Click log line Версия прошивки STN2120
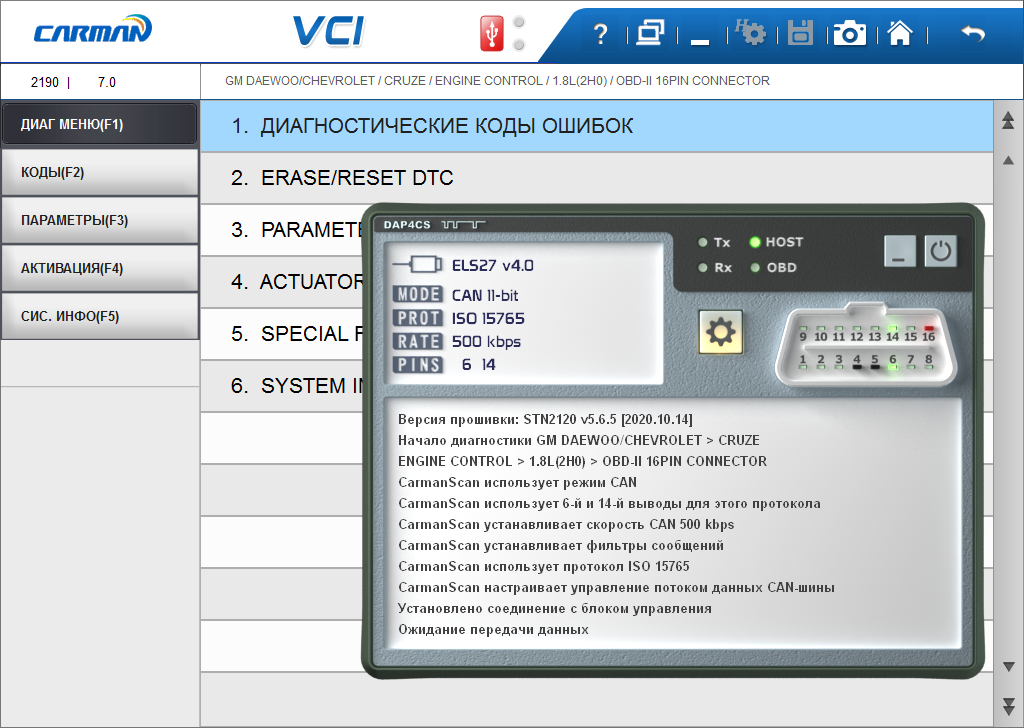This screenshot has width=1024, height=728. coord(545,419)
